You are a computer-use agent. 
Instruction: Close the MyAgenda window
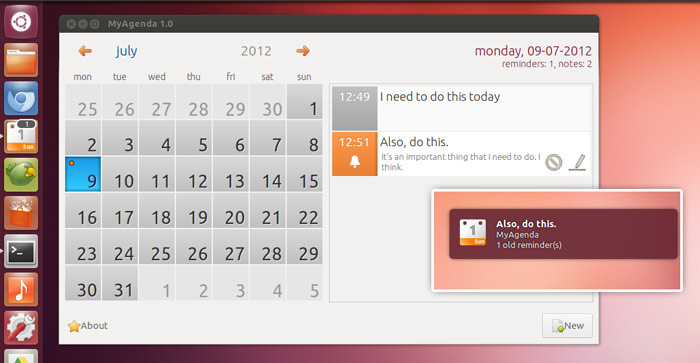coord(71,24)
